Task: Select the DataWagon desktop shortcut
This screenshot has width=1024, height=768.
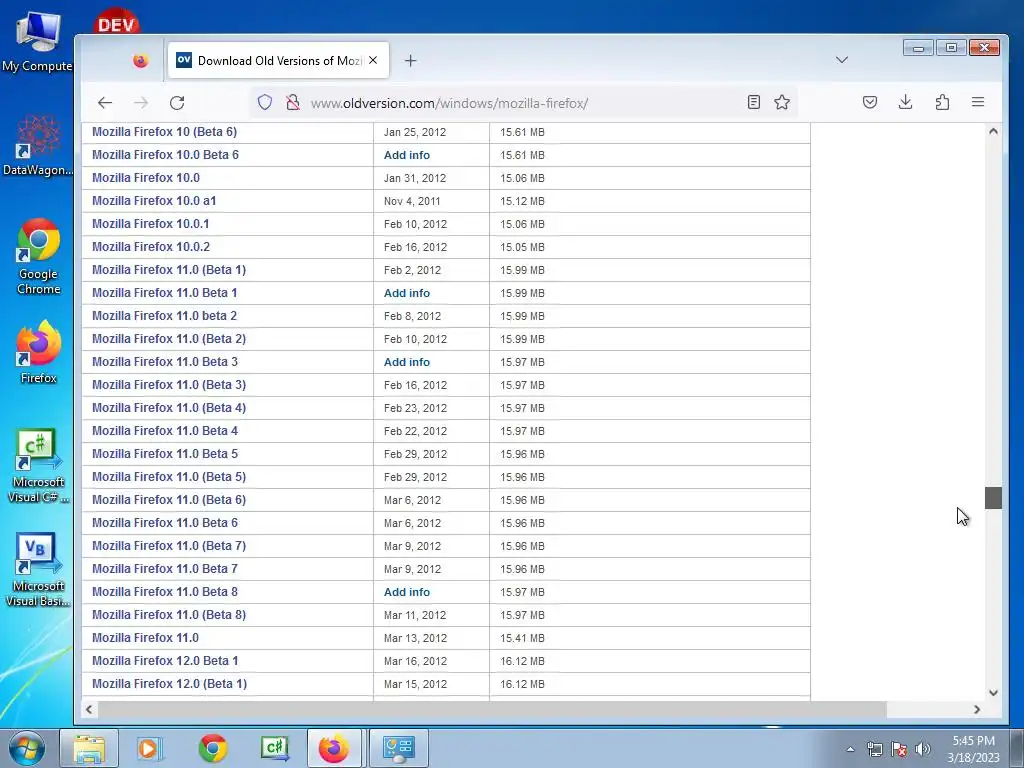Action: (37, 146)
